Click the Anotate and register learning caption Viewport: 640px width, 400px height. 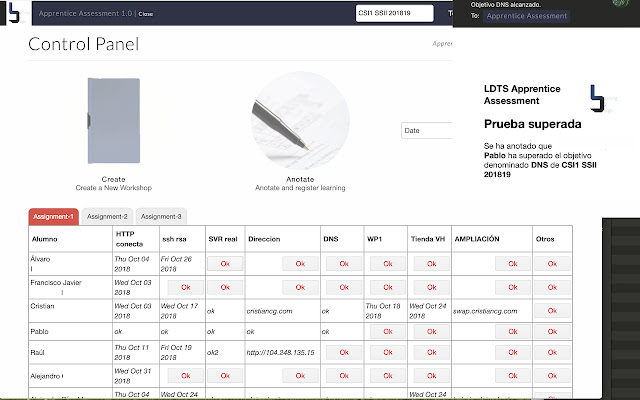pyautogui.click(x=300, y=188)
